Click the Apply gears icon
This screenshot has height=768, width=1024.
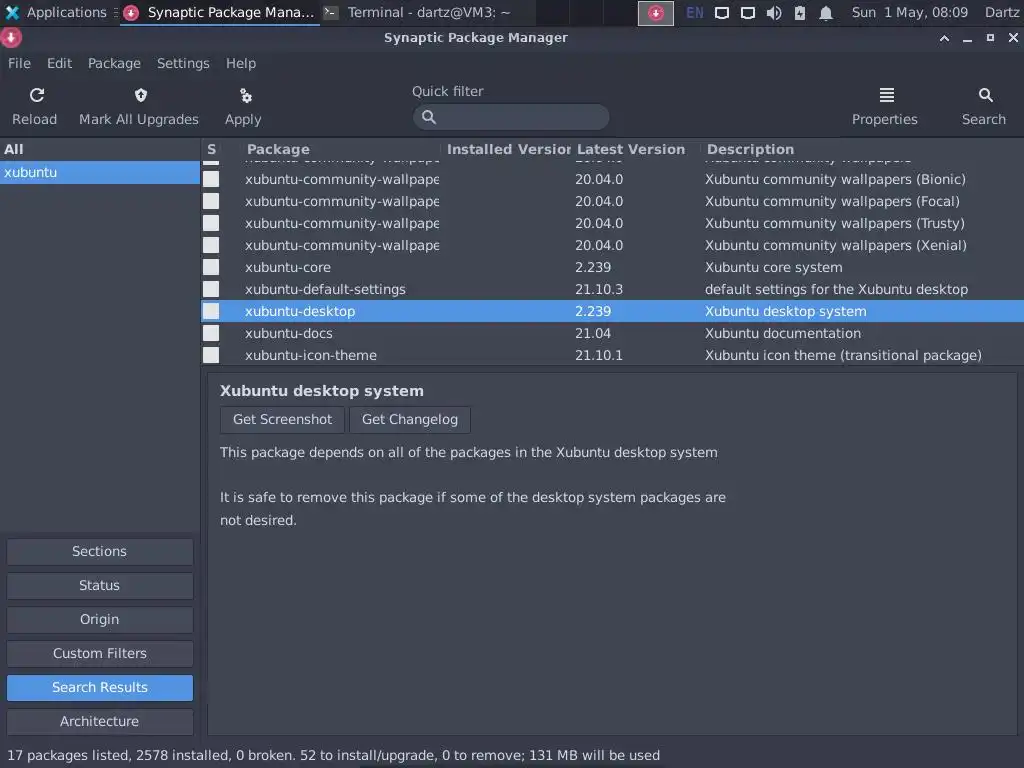click(x=246, y=96)
